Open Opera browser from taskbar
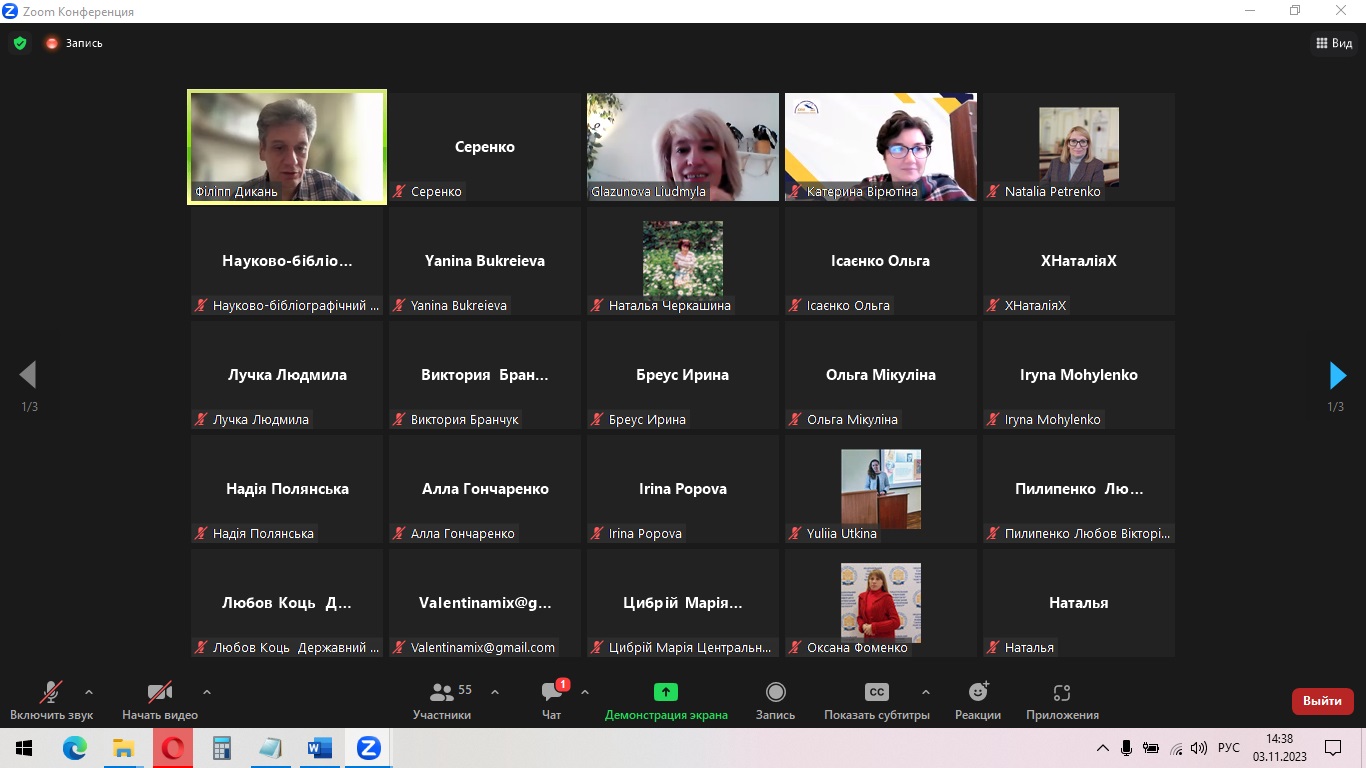The height and width of the screenshot is (768, 1366). 173,748
